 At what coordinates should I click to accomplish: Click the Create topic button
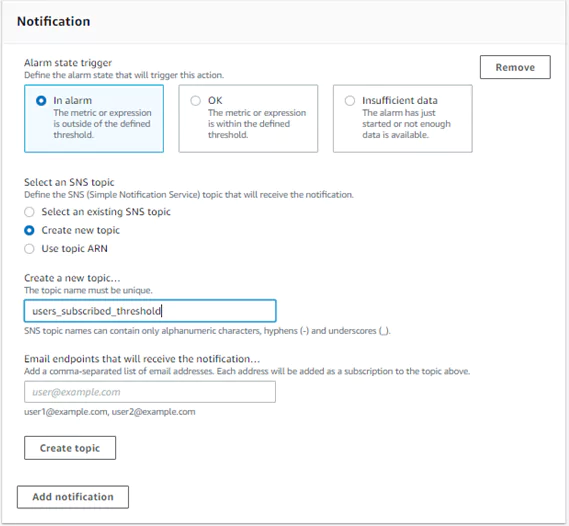coord(70,448)
